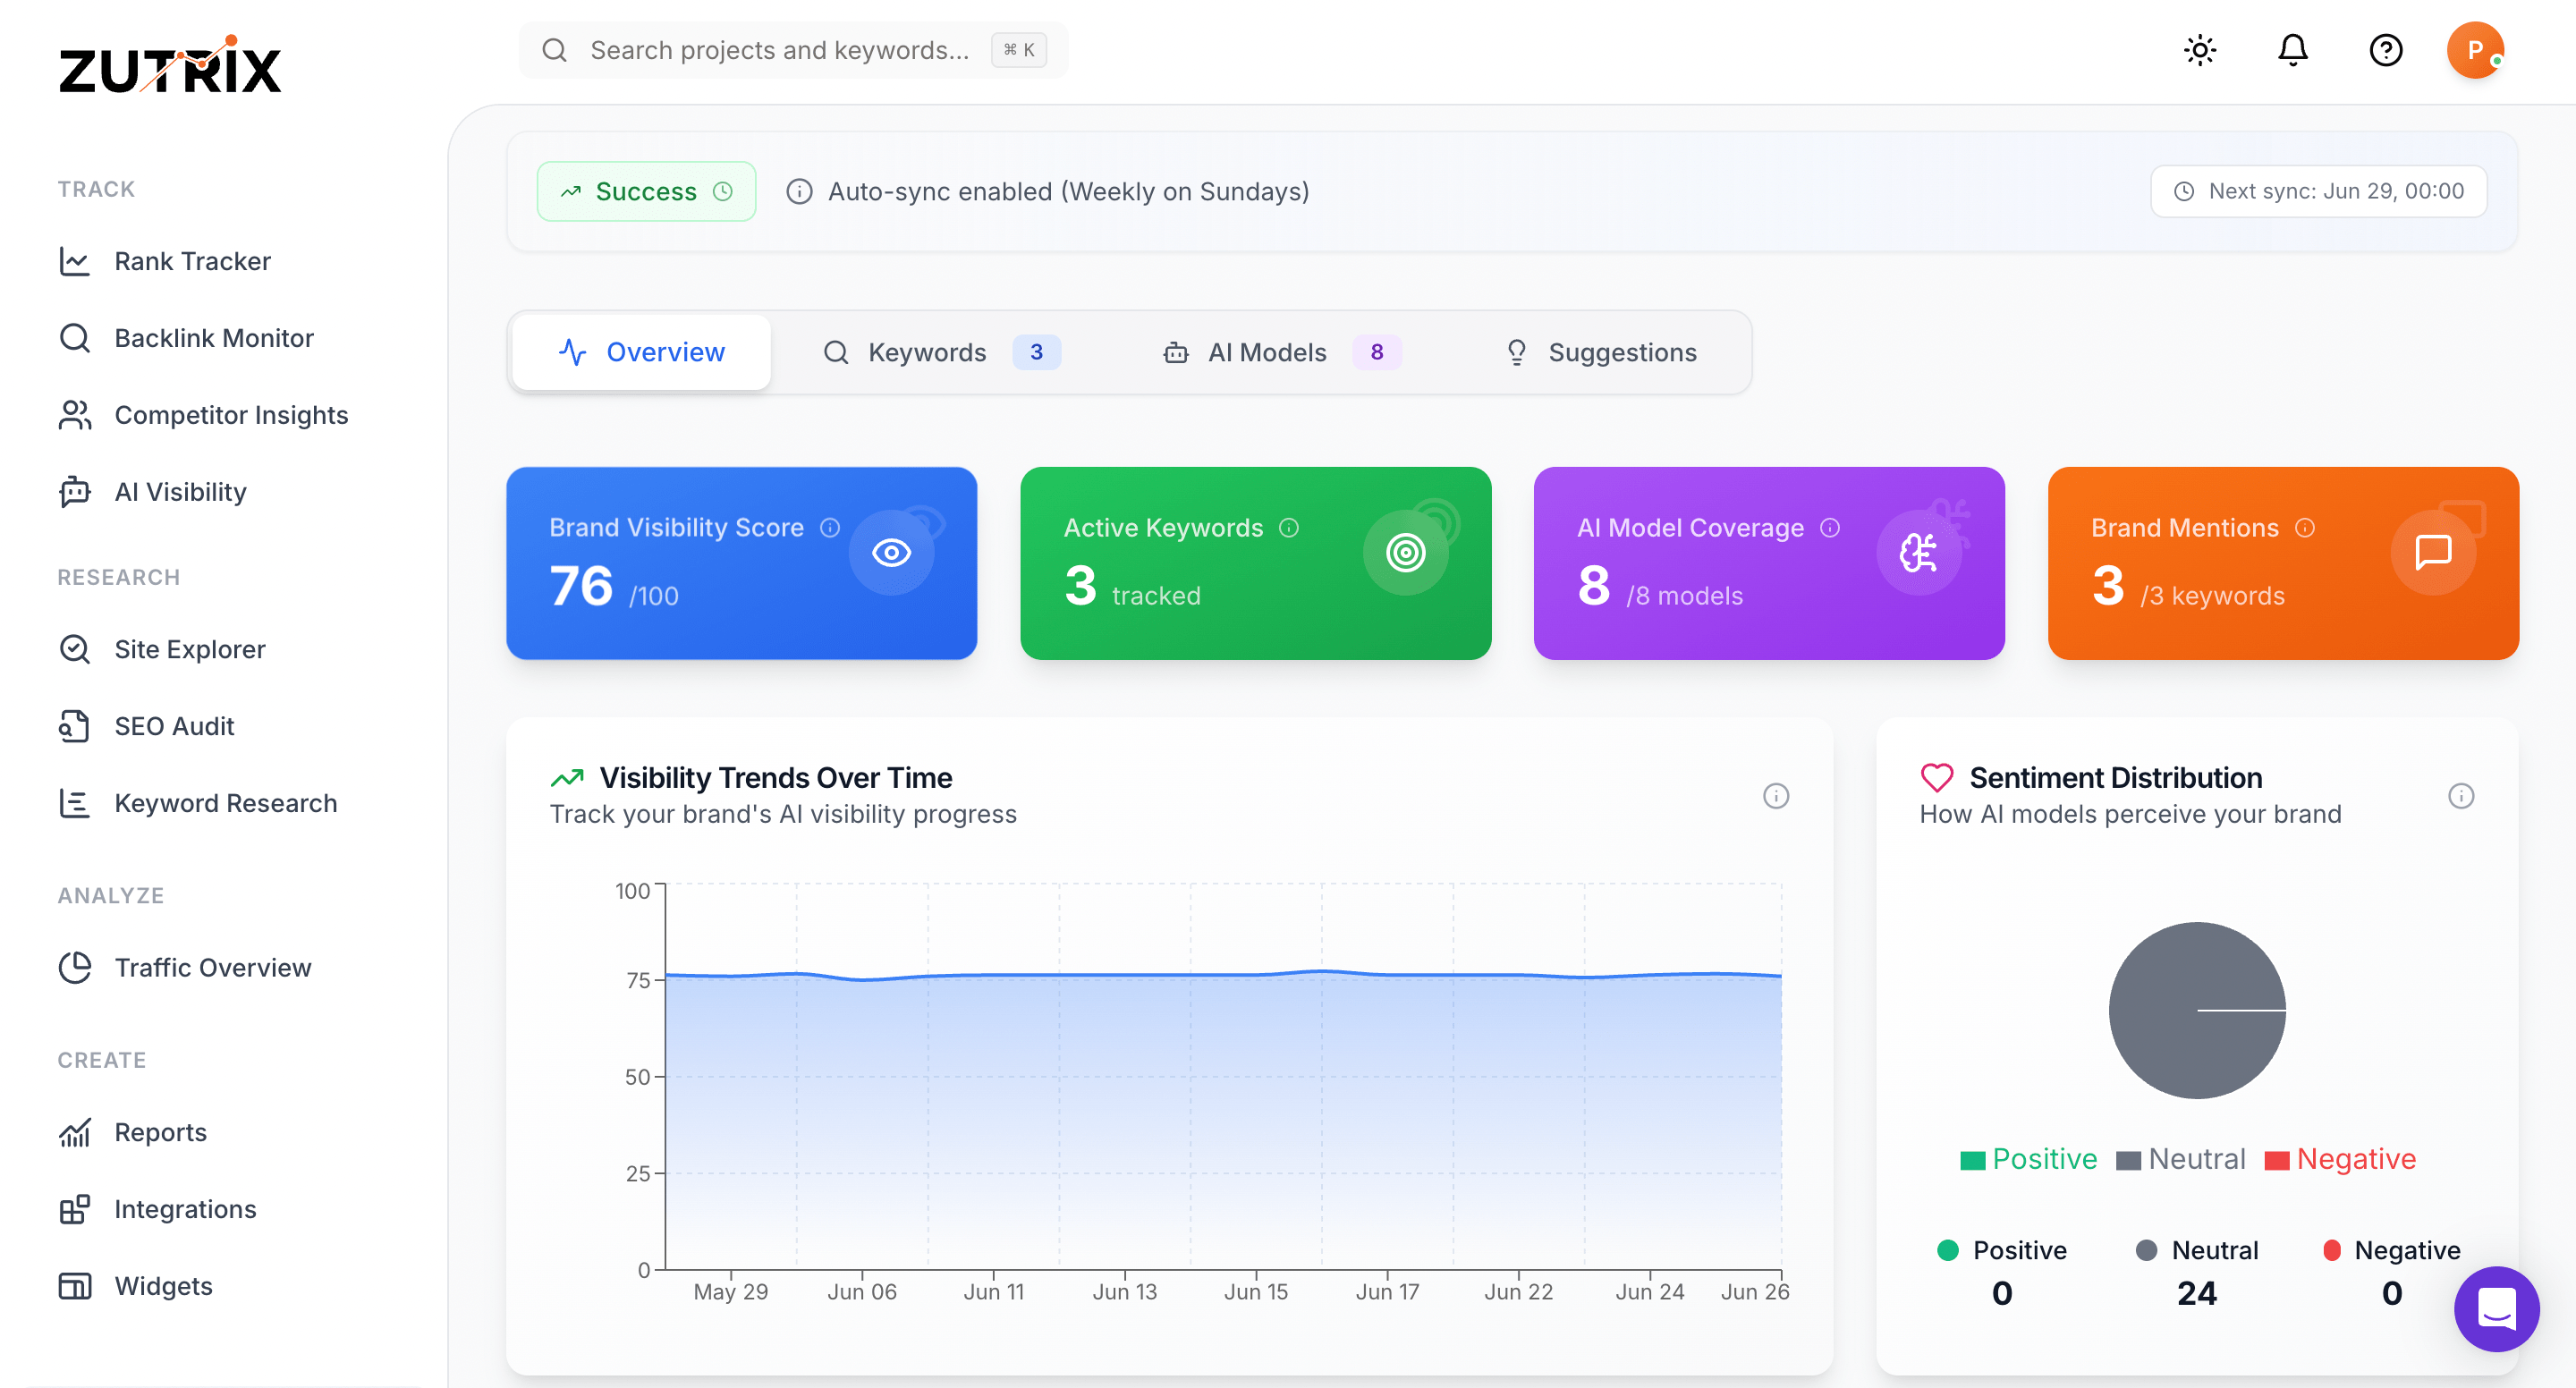This screenshot has height=1388, width=2576.
Task: Open Competitor Insights in the sidebar
Action: point(231,415)
